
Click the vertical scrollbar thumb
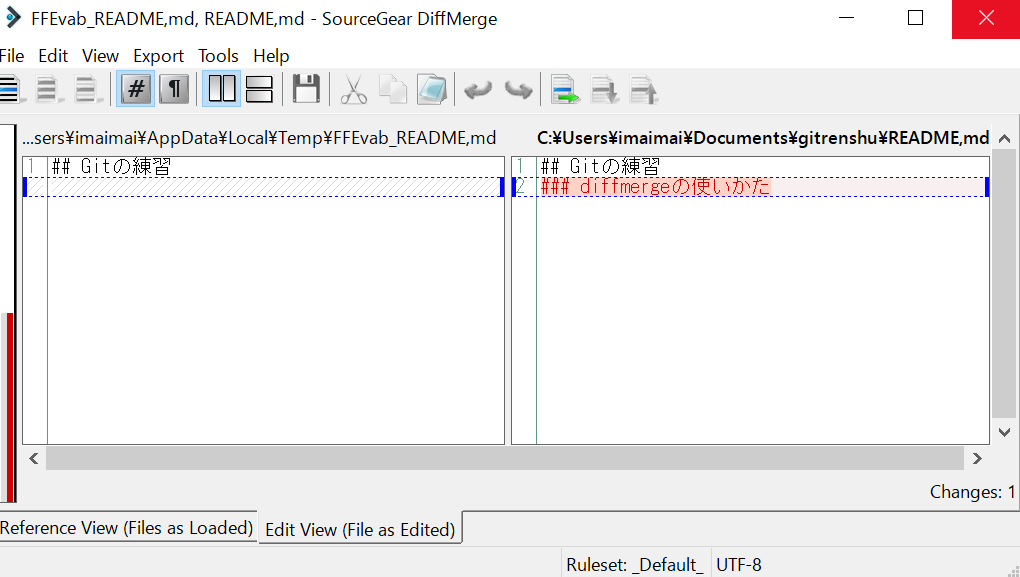(1004, 284)
